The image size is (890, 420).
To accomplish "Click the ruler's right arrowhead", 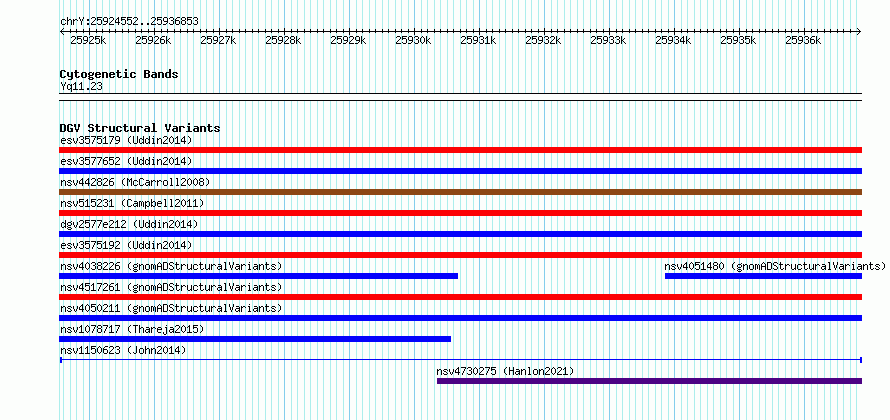I will coord(859,31).
